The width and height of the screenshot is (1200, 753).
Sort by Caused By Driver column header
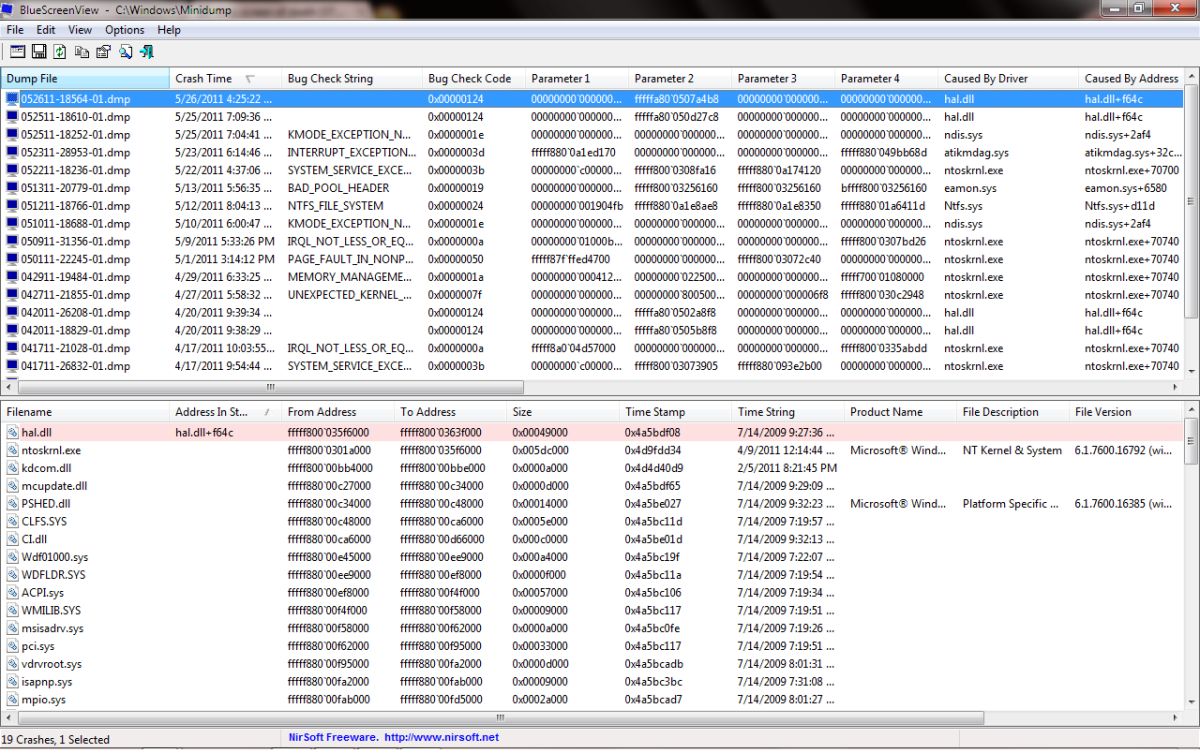(1010, 78)
